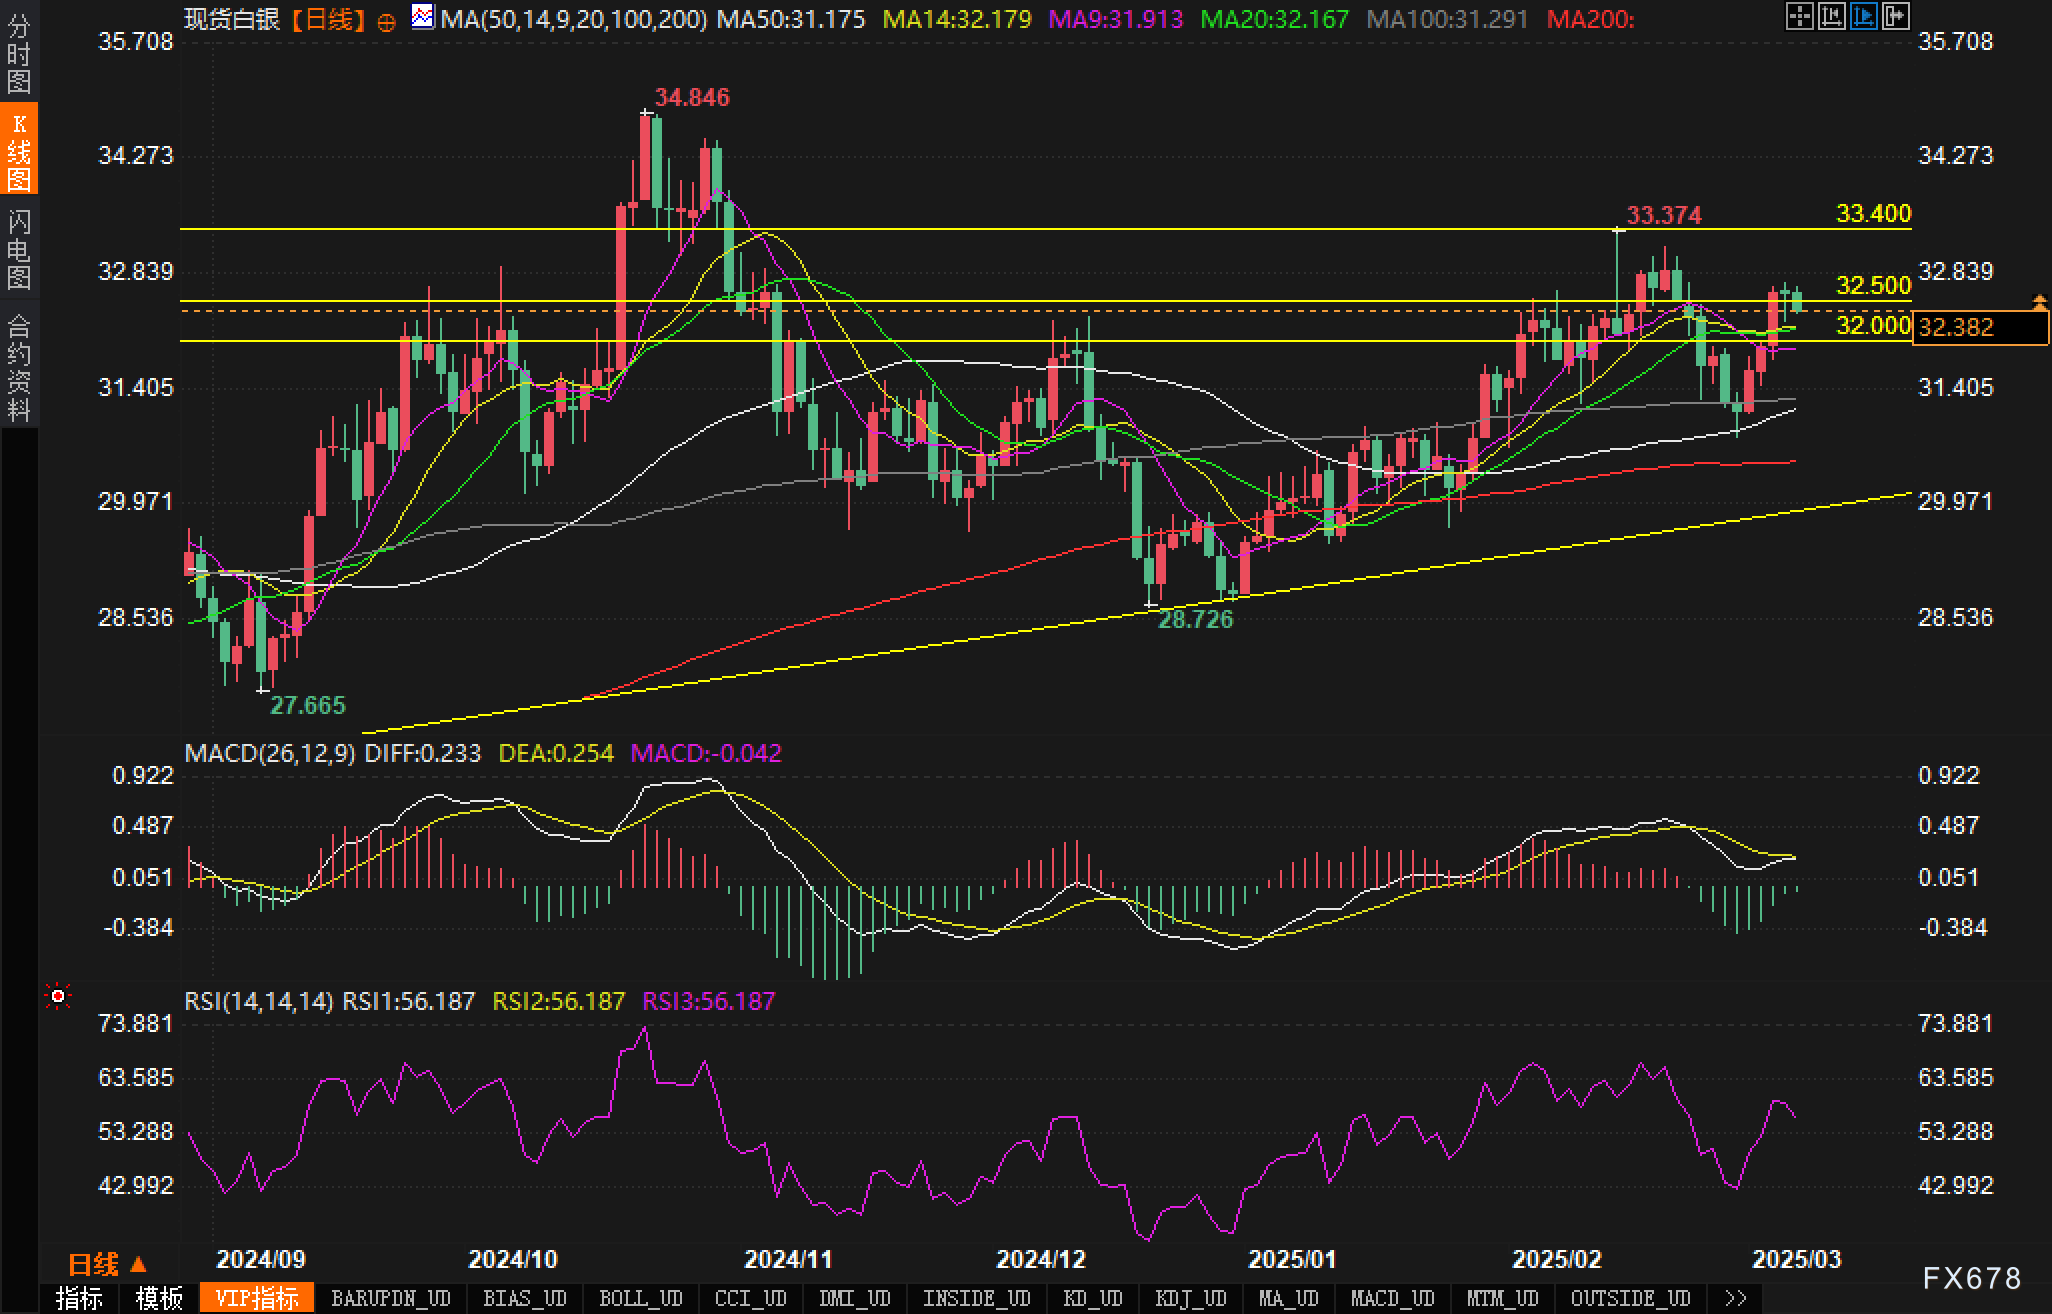Click the orange circled-plus icon beside 日线
Screen dimensions: 2052x1314
coord(386,22)
